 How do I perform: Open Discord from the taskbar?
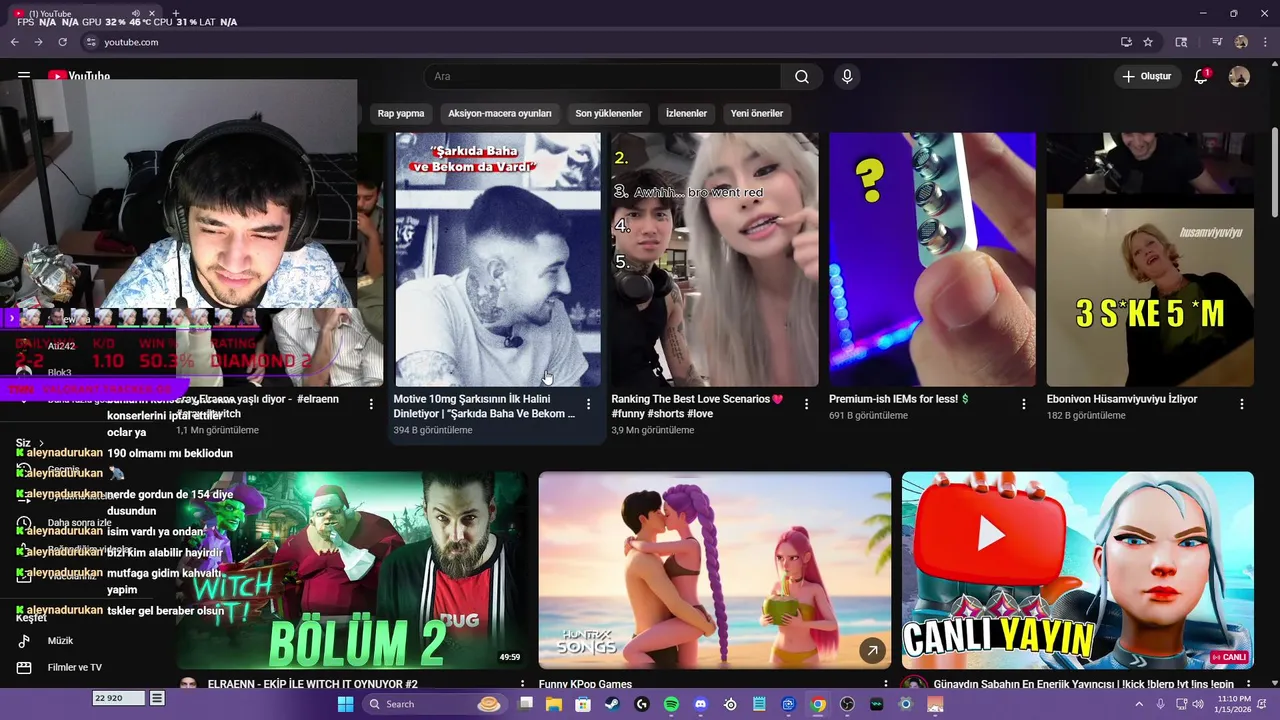point(700,704)
